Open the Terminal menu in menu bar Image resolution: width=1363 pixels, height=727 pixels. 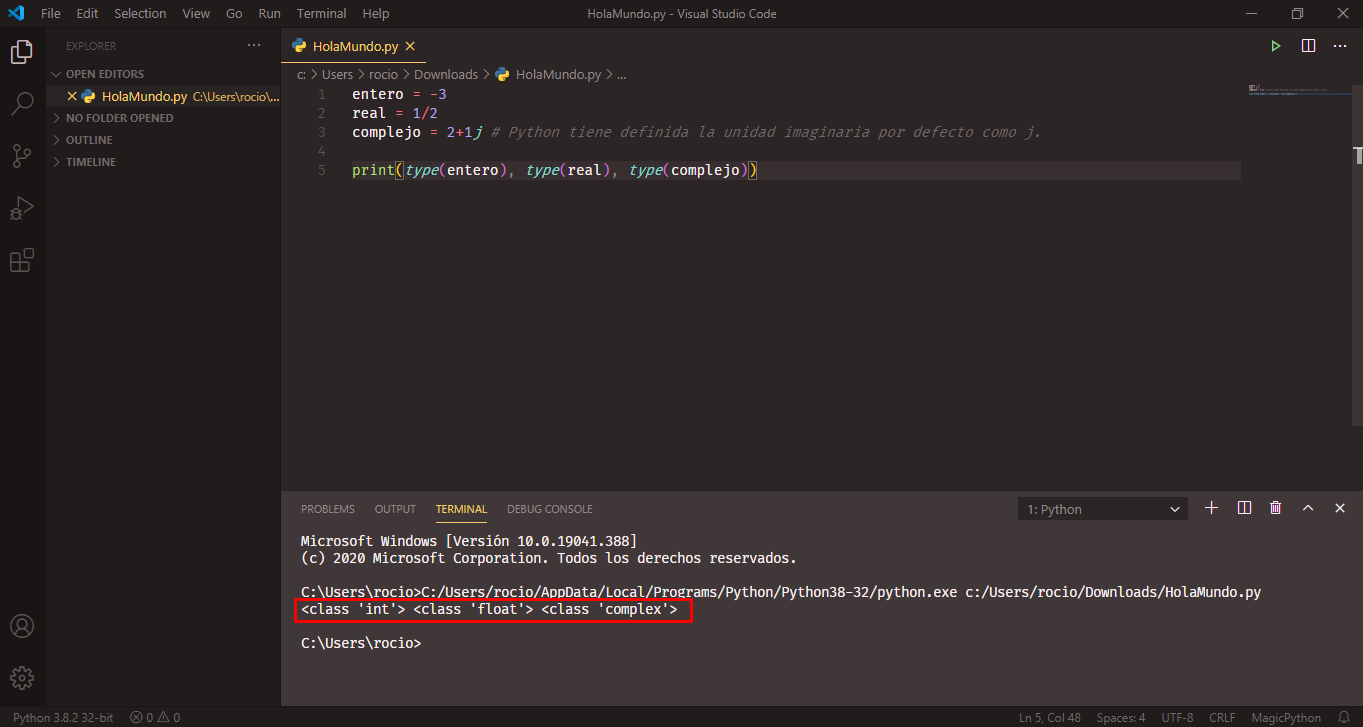click(321, 14)
